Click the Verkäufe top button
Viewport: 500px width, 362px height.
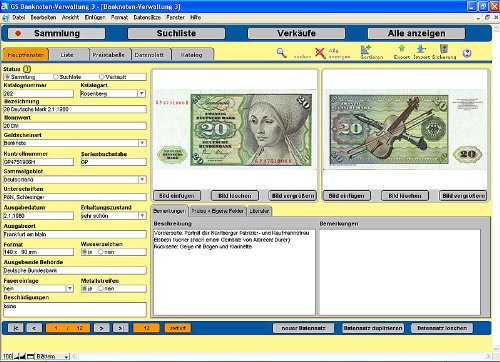(296, 33)
